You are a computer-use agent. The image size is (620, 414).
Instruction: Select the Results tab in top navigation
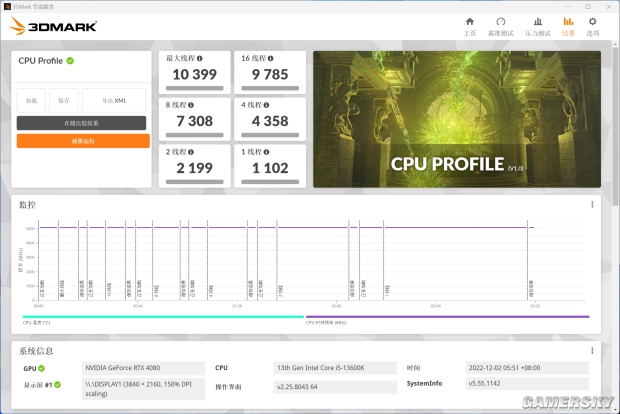[x=568, y=26]
